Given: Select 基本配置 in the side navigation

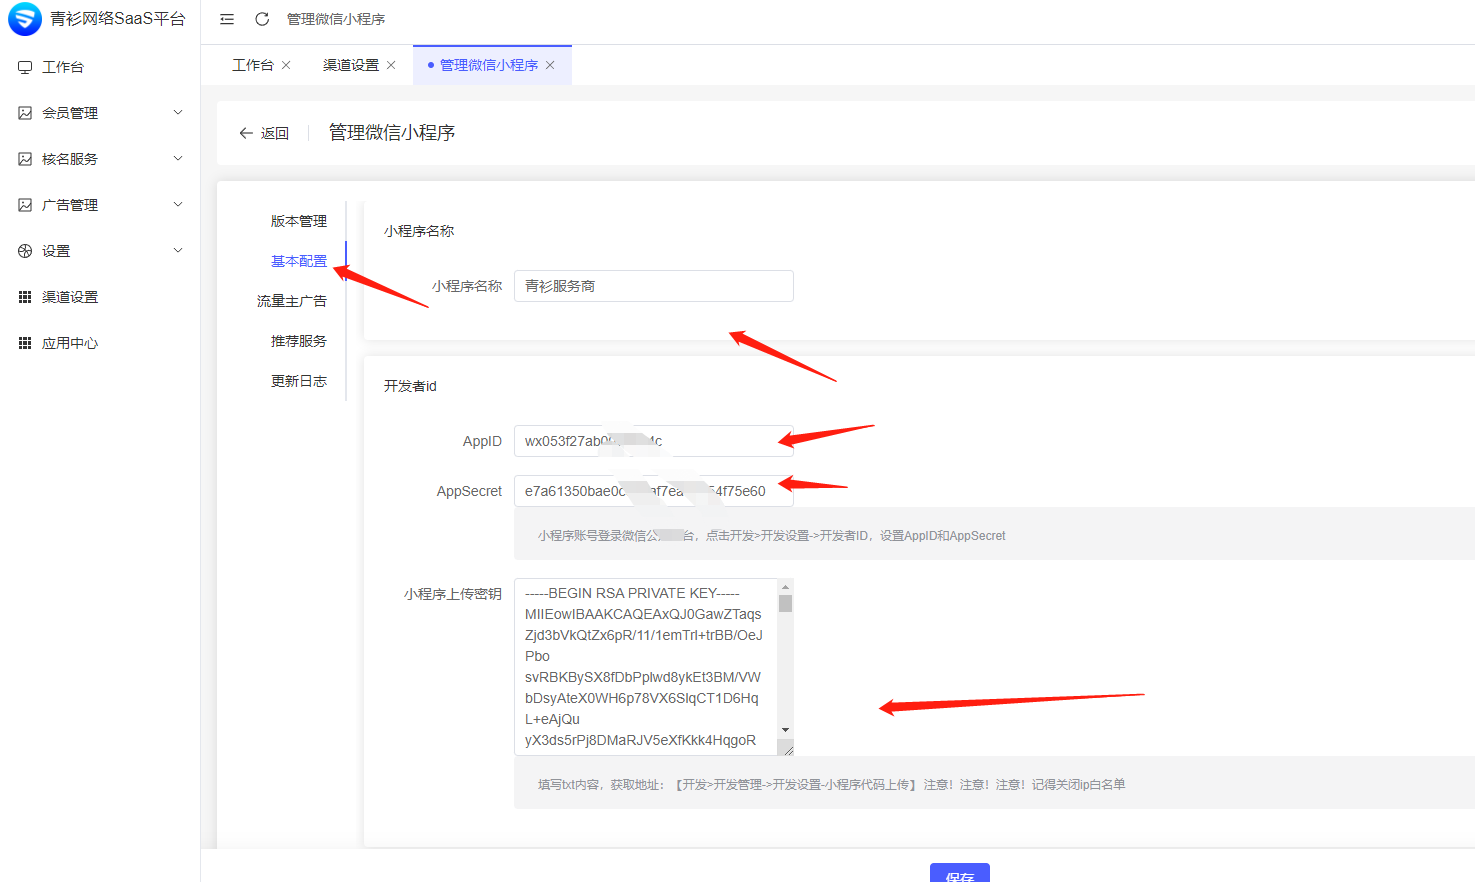Looking at the screenshot, I should 299,261.
